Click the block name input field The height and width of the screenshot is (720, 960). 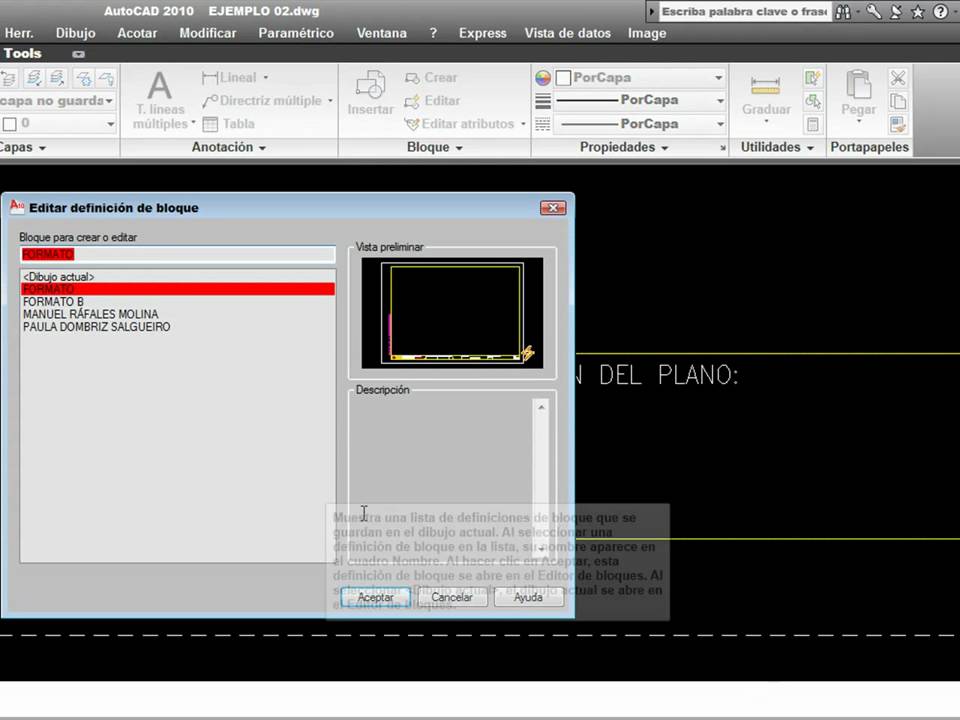point(178,254)
